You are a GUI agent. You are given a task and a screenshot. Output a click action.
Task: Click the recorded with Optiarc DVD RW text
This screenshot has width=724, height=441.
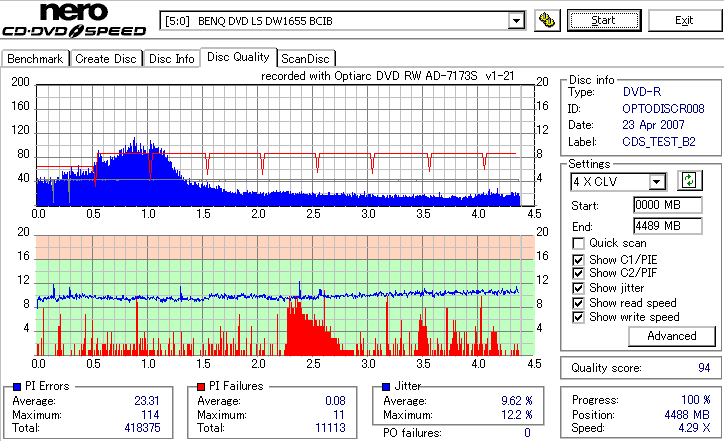[x=387, y=76]
